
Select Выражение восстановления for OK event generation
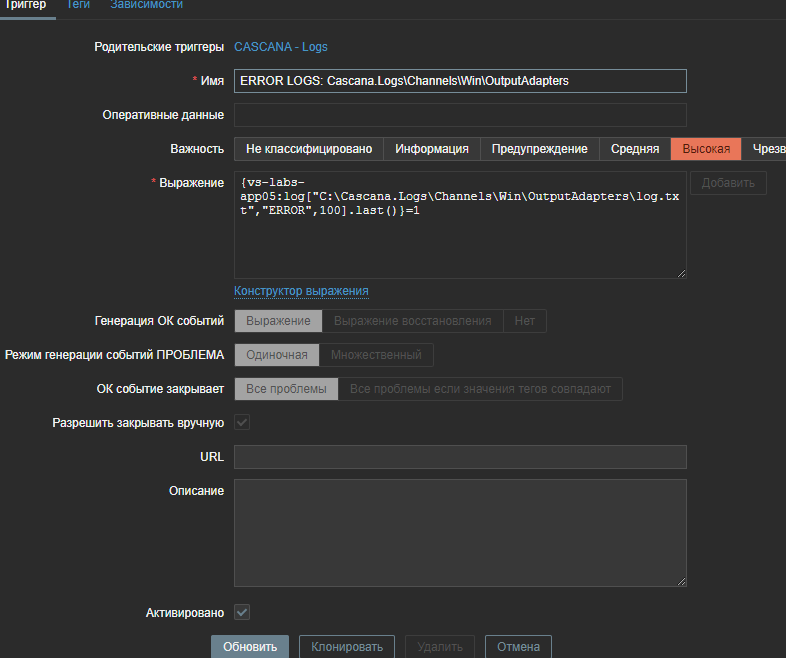(x=412, y=321)
